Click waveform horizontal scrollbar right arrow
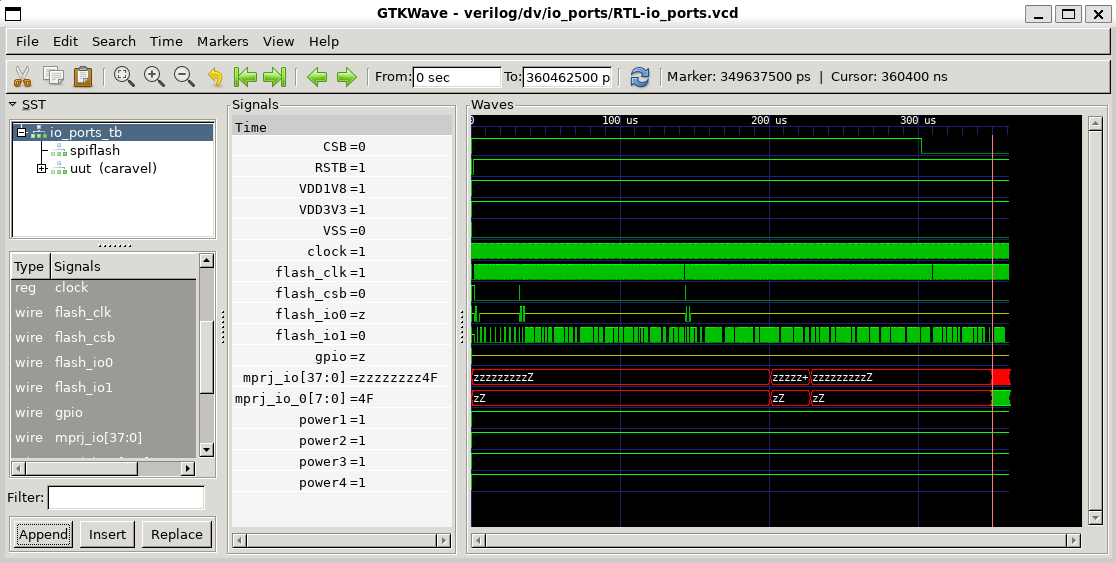 (x=1073, y=541)
